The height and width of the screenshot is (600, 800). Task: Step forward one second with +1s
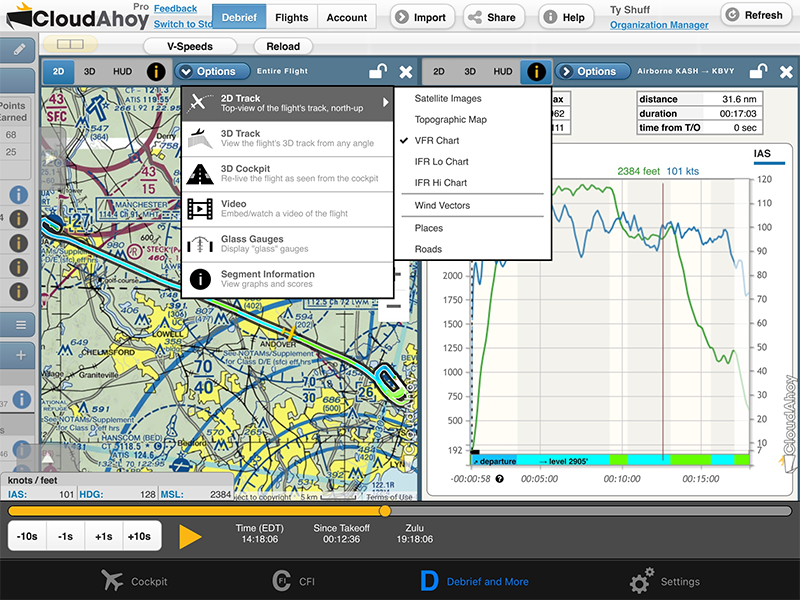[104, 536]
